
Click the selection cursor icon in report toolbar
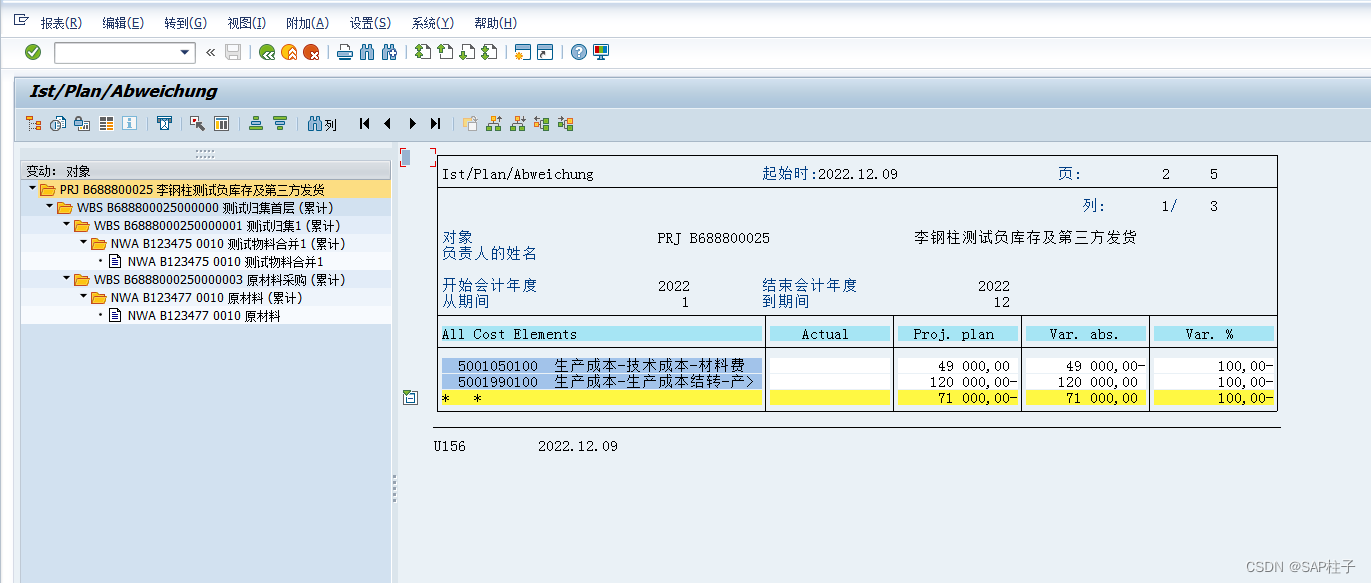[197, 124]
